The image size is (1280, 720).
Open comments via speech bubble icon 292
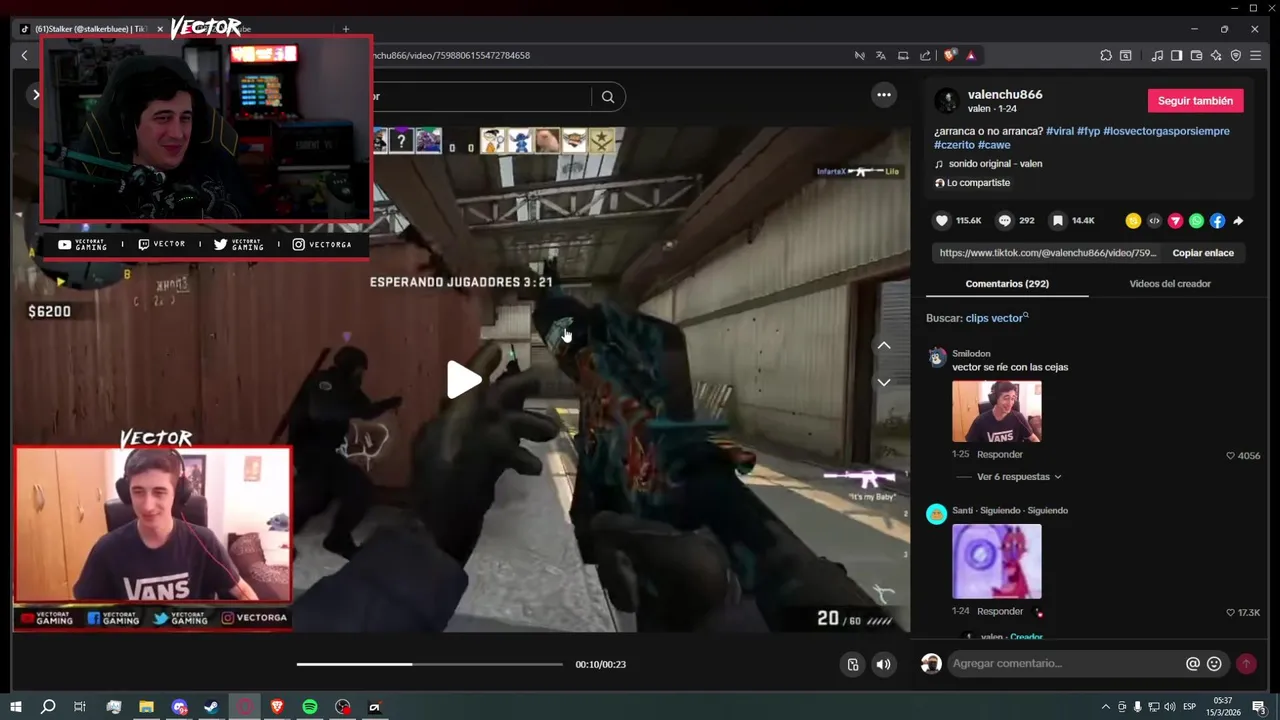coord(1005,221)
